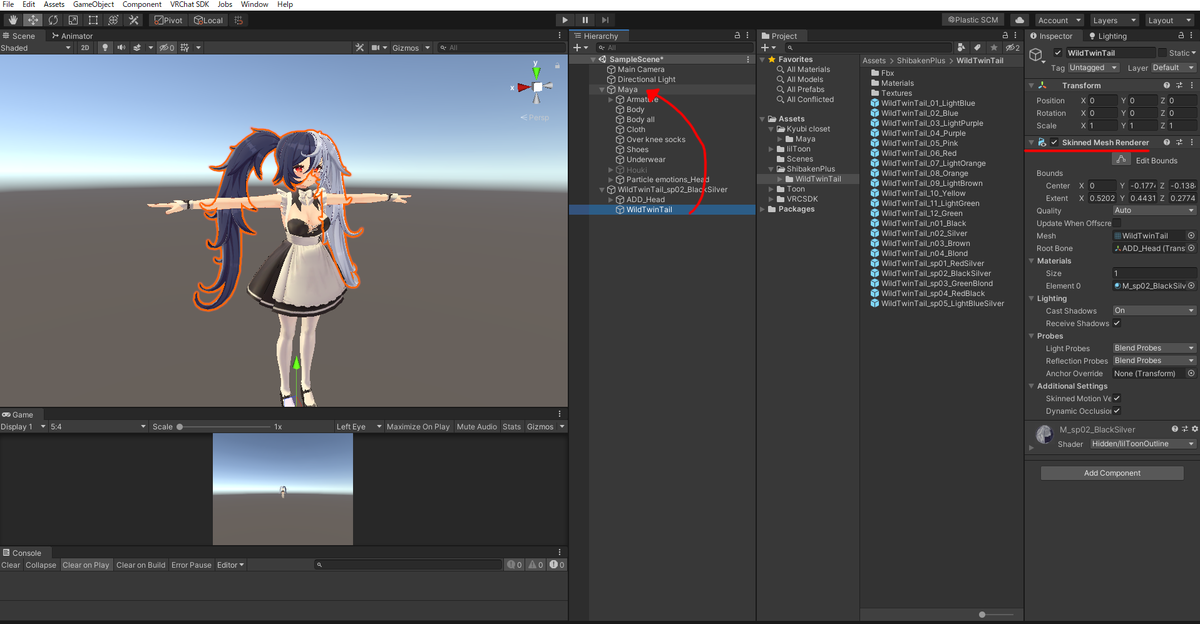
Task: Select the Move tool
Action: click(x=32, y=20)
